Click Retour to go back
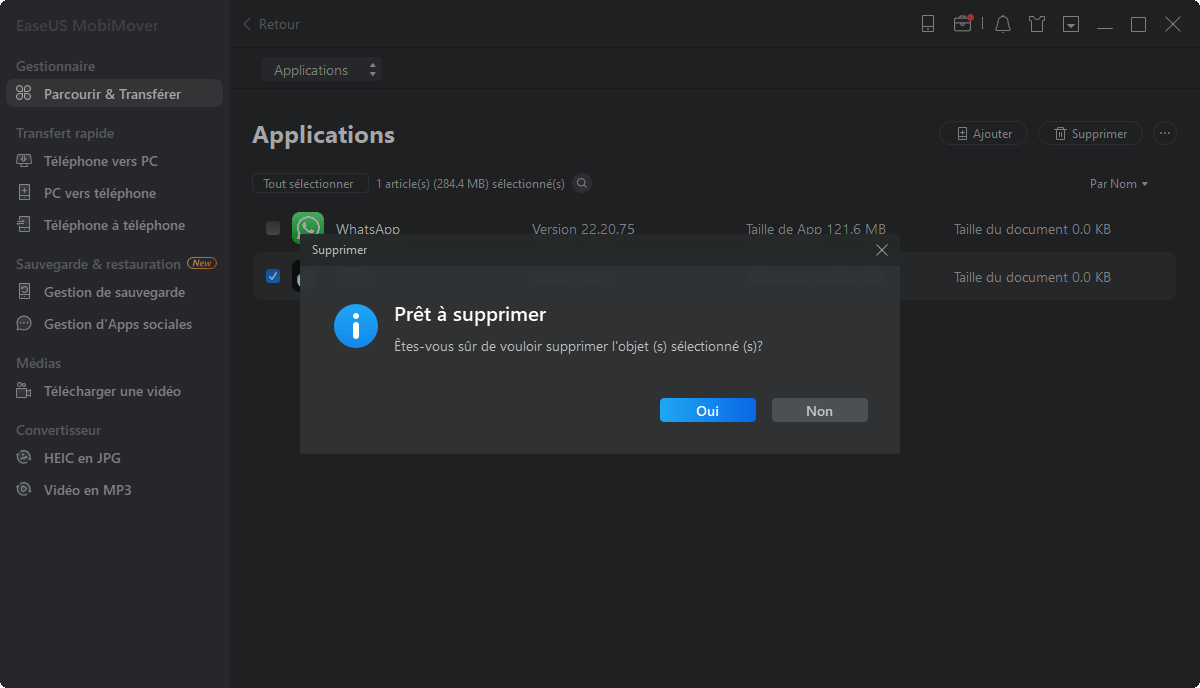Viewport: 1200px width, 688px height. [x=268, y=23]
